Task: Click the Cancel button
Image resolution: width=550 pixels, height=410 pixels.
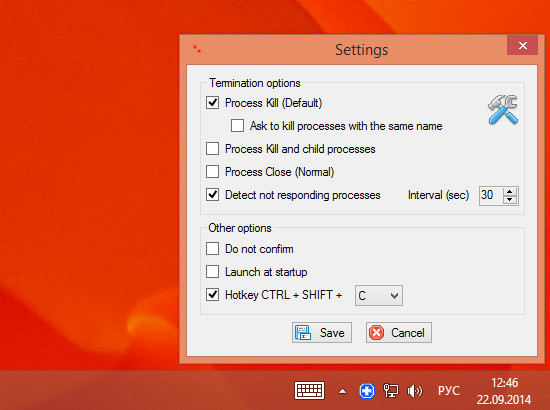Action: tap(399, 332)
